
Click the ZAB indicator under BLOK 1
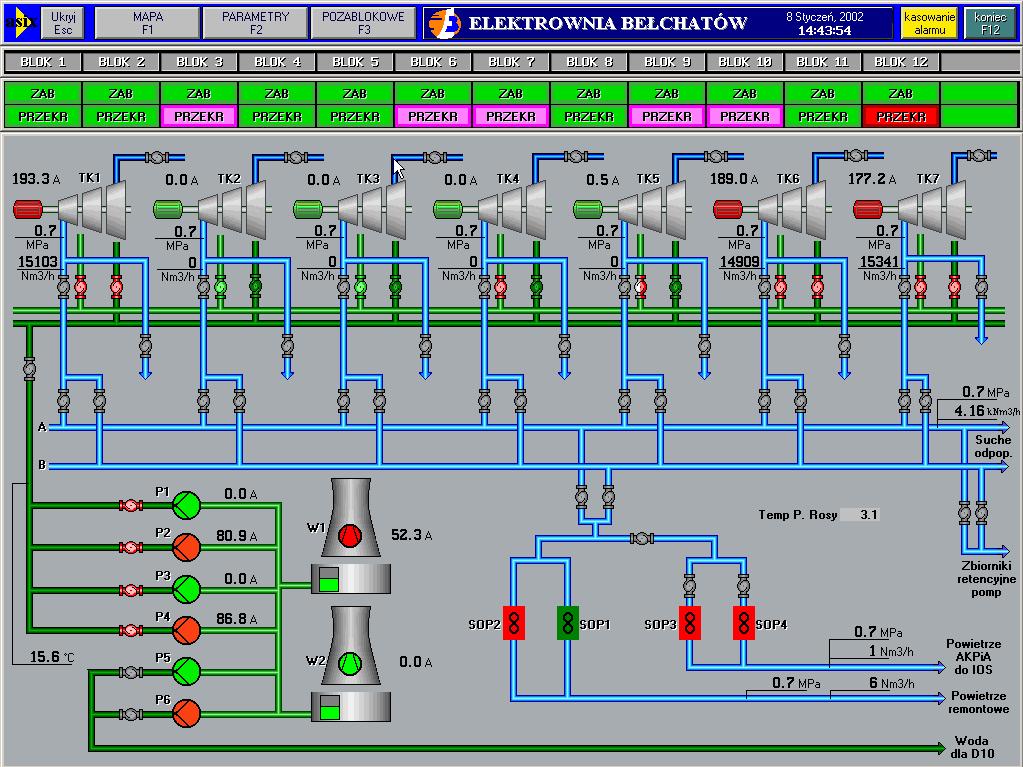coord(43,93)
